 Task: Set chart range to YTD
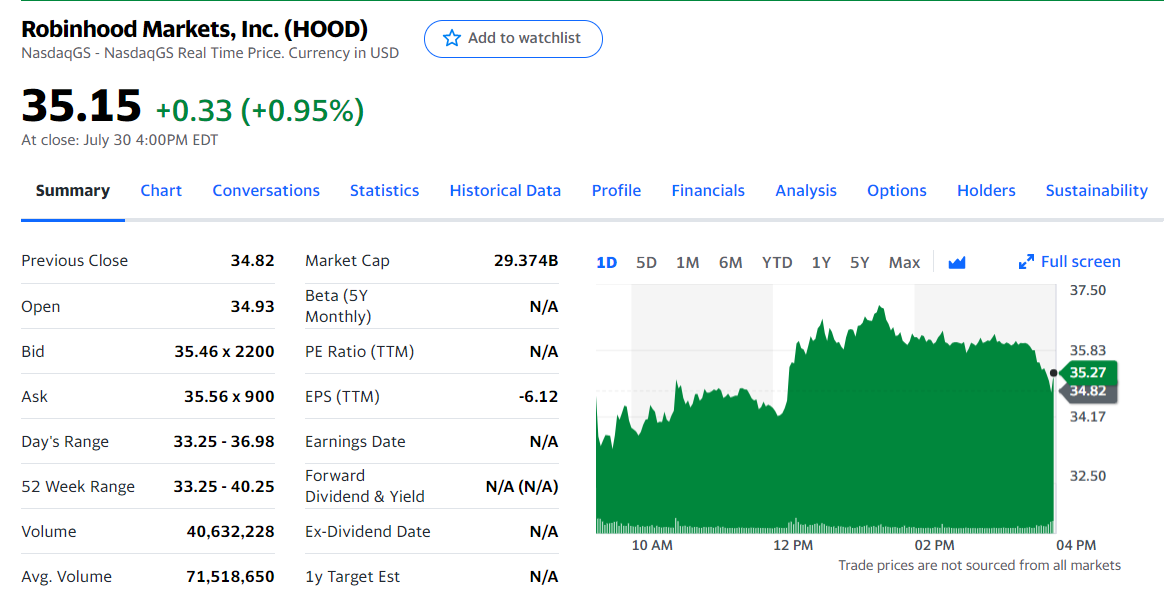[x=777, y=262]
